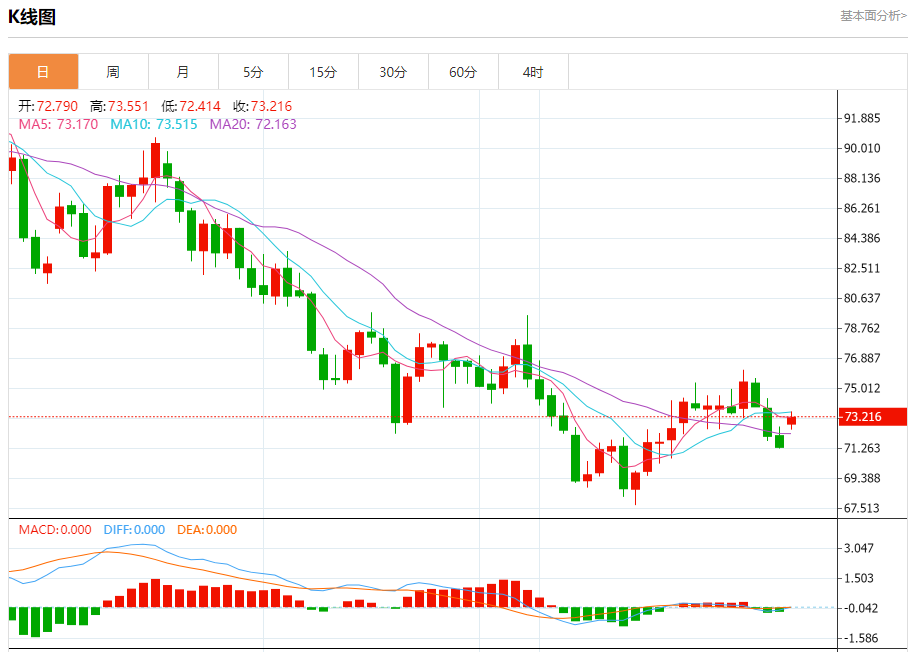The height and width of the screenshot is (652, 915).
Task: Open the 15分 interval tab
Action: [323, 72]
